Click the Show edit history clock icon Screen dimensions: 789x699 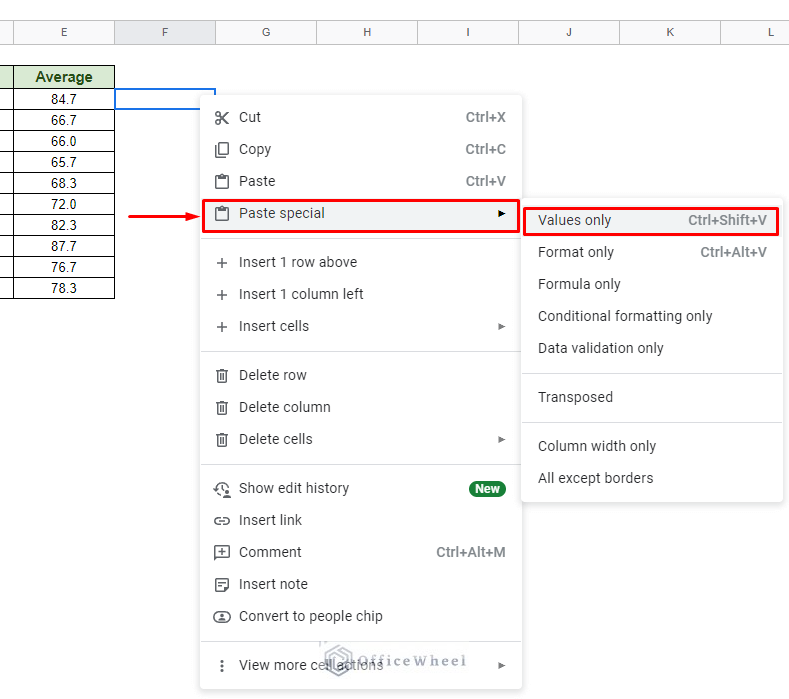[221, 489]
